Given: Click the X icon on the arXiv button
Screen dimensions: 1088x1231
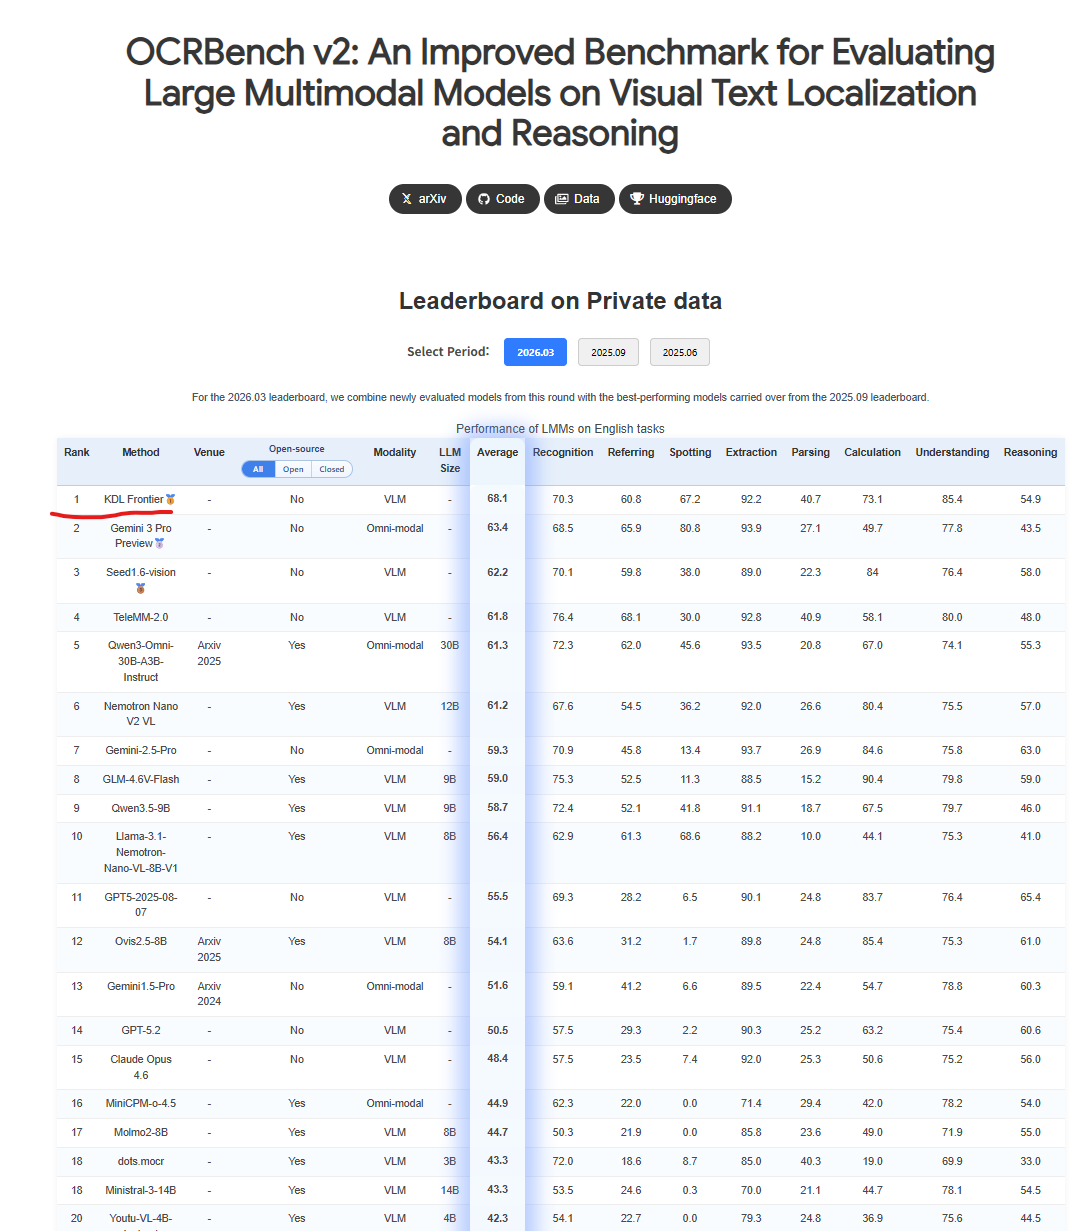Looking at the screenshot, I should pos(406,199).
